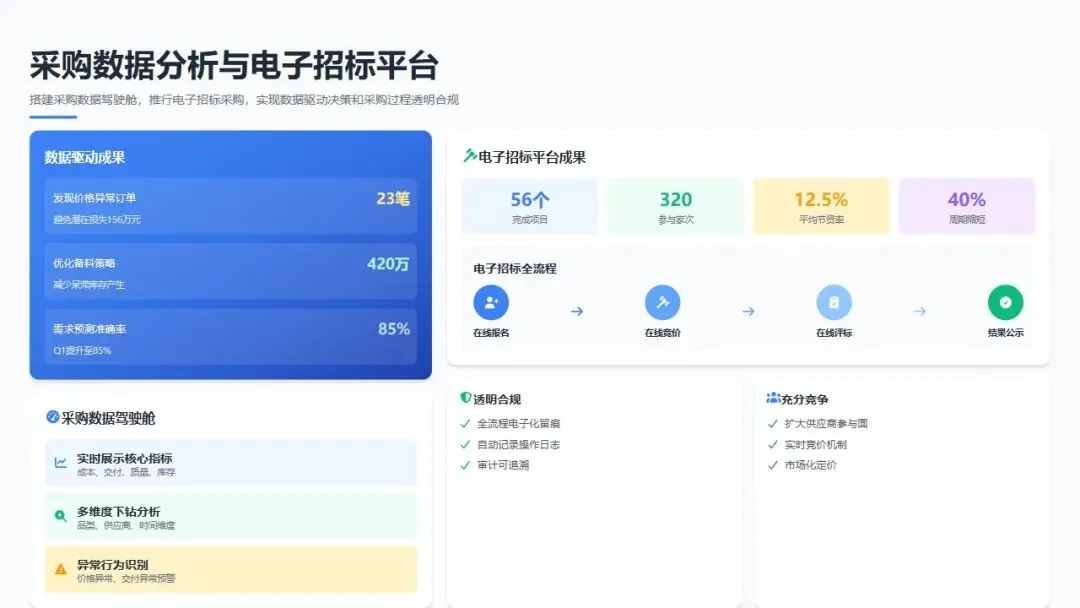Click the gavel icon beside 电子招标平台成果
This screenshot has height=608, width=1080.
[x=470, y=156]
